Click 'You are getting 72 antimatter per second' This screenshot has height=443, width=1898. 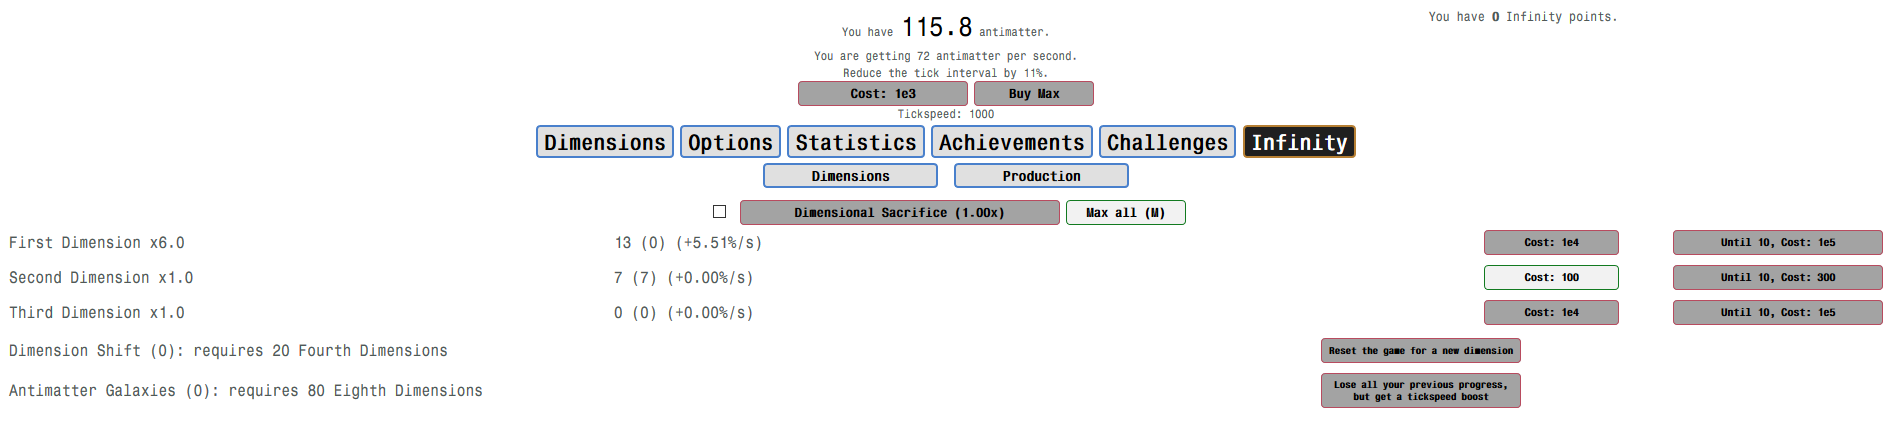pos(945,57)
